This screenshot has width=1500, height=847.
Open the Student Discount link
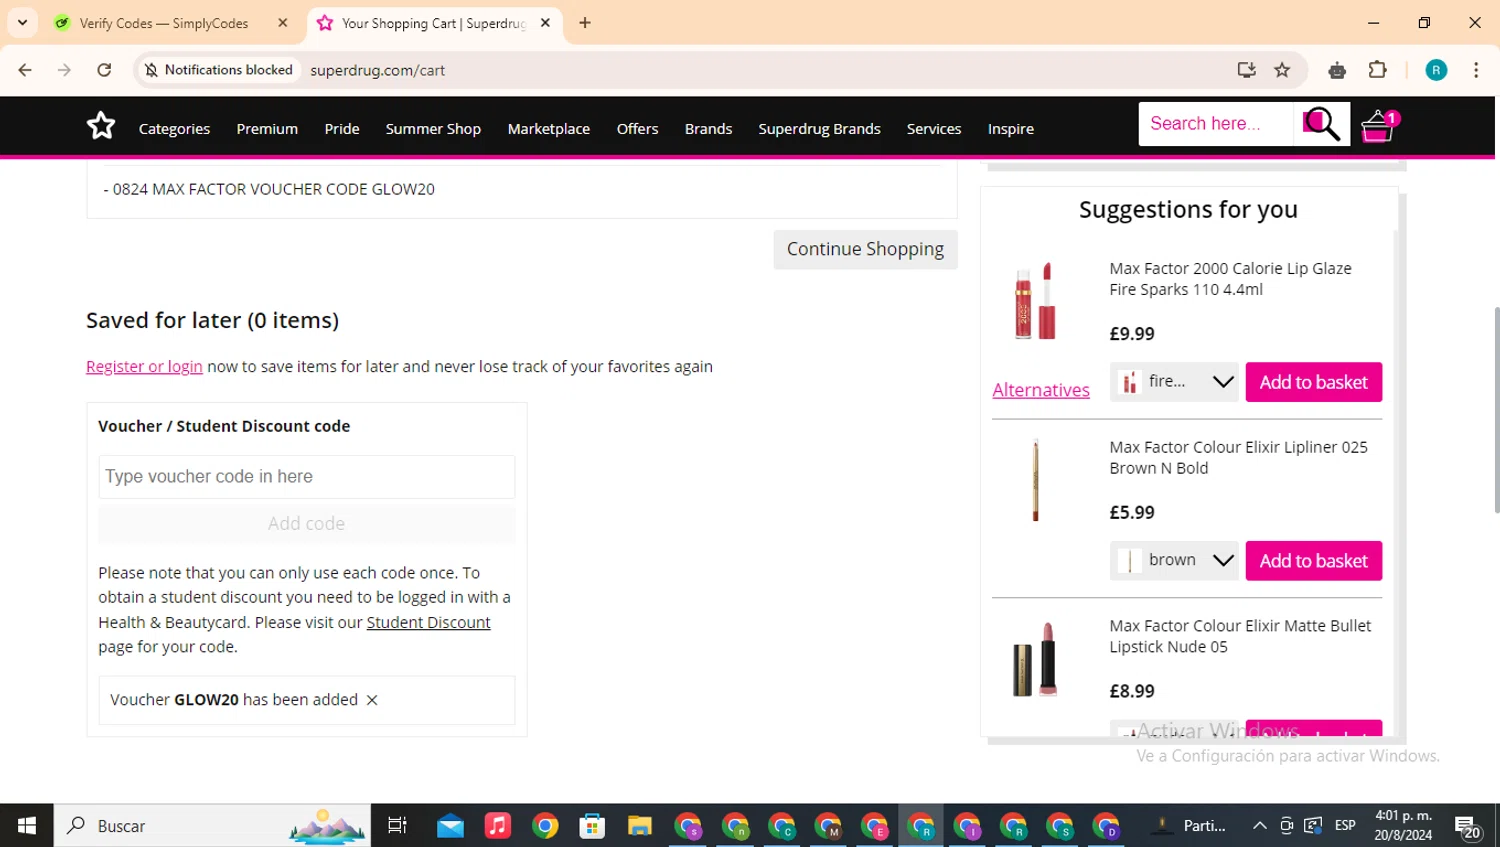pos(428,622)
